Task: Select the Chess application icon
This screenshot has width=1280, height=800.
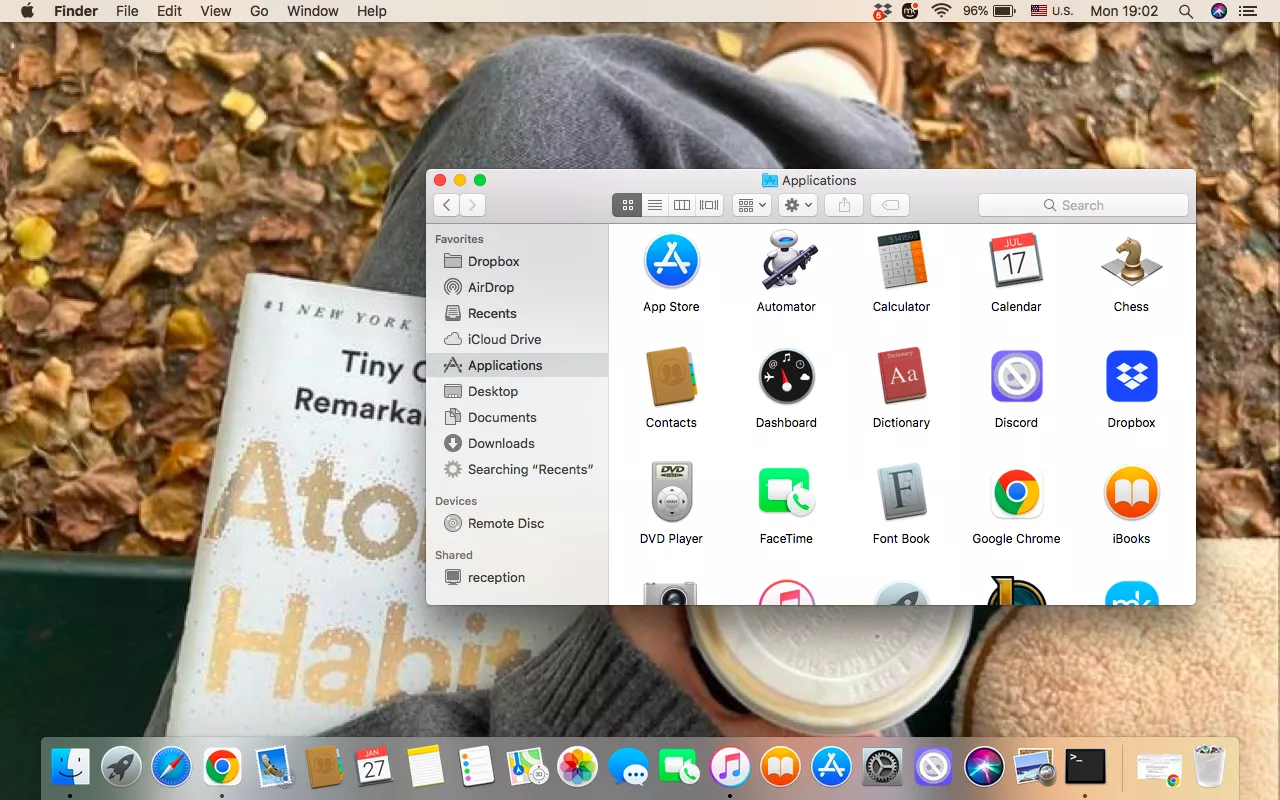Action: click(x=1131, y=262)
